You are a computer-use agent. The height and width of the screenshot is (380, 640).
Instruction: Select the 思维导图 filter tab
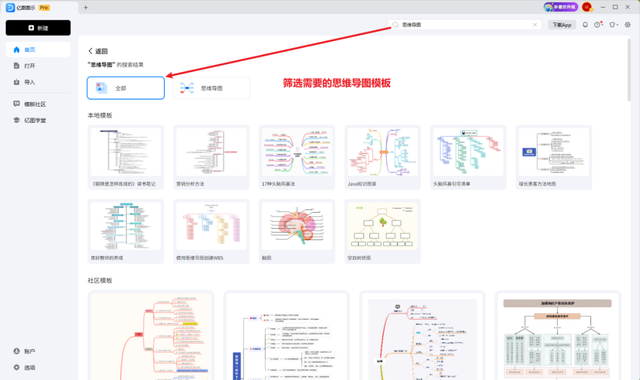211,88
